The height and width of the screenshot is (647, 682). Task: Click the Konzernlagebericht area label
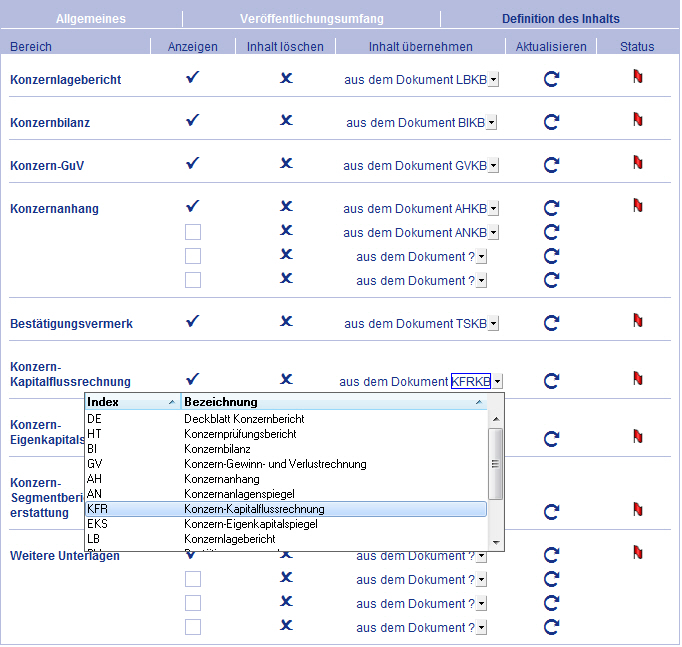(x=66, y=80)
